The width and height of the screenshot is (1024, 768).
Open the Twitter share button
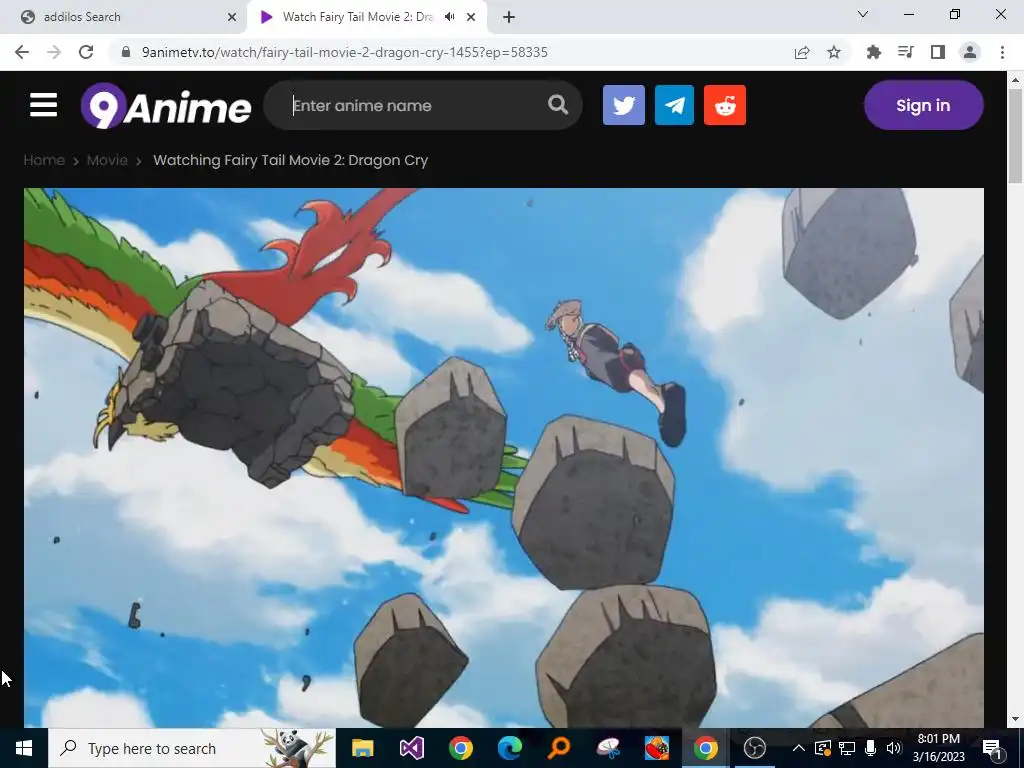(x=624, y=105)
